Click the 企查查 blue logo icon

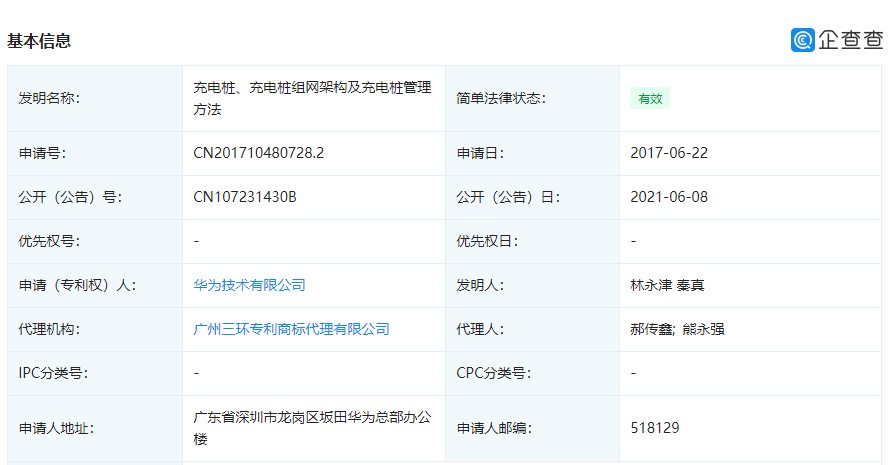[803, 40]
